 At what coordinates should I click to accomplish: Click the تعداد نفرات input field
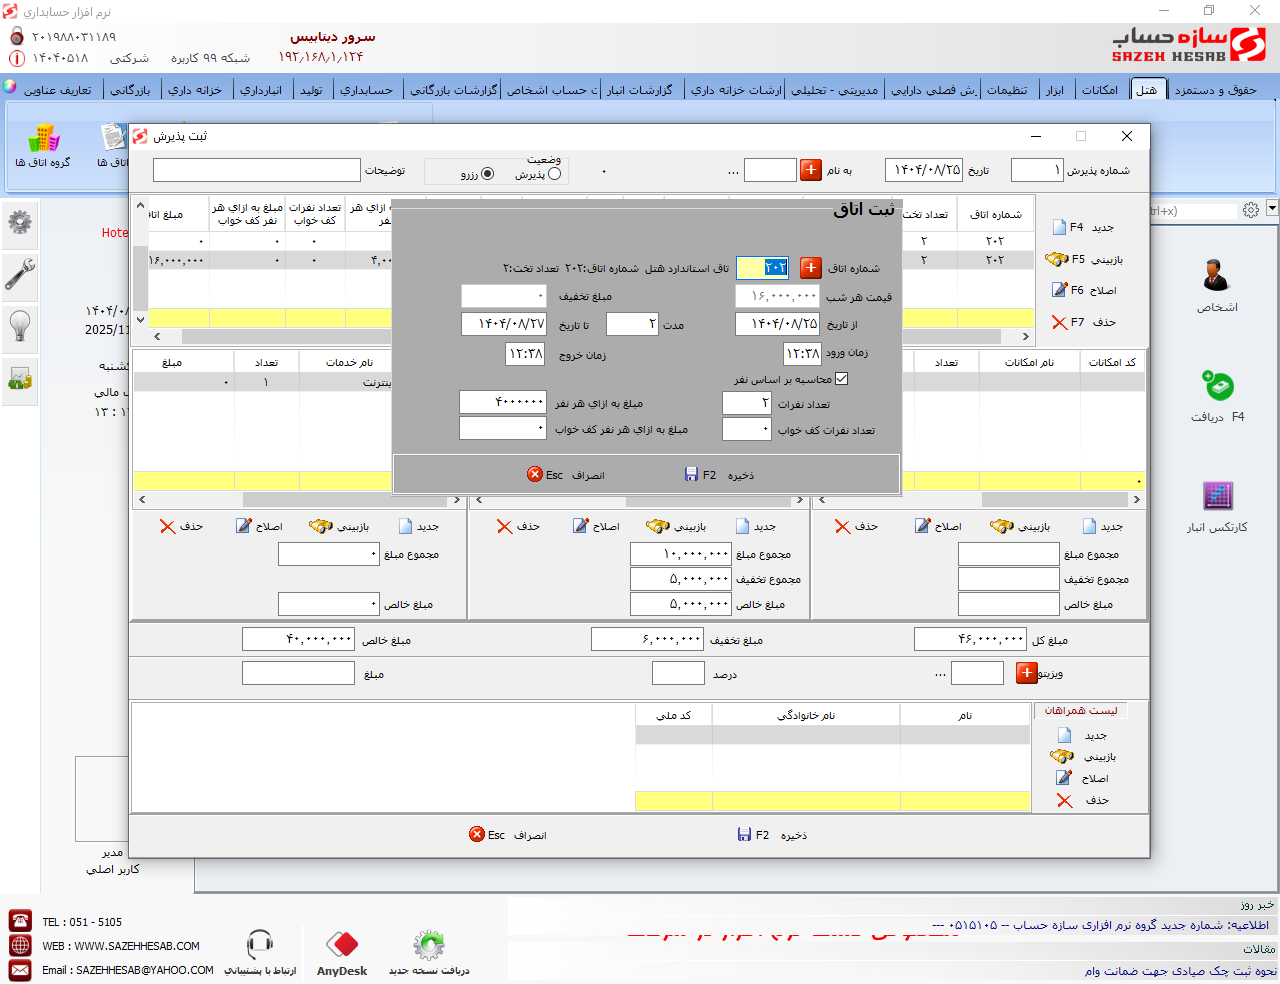[x=747, y=403]
